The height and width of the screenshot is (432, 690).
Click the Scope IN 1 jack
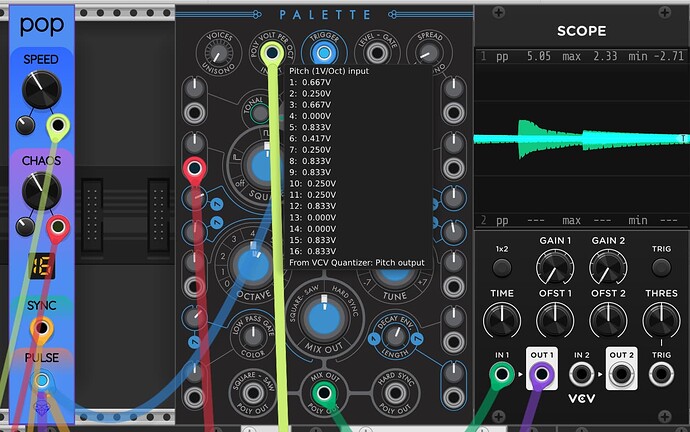pos(502,374)
